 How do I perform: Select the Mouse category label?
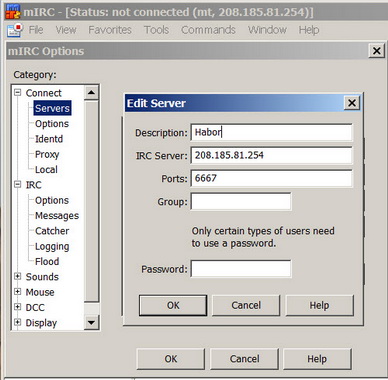(40, 292)
